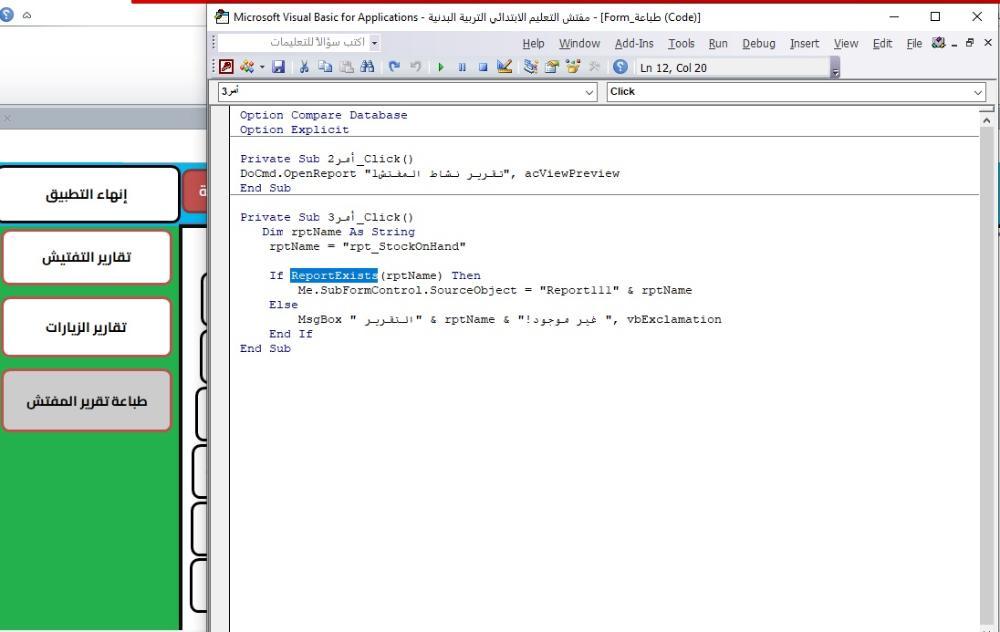The height and width of the screenshot is (632, 1000).
Task: Run the macro with the play icon
Action: pyautogui.click(x=442, y=68)
